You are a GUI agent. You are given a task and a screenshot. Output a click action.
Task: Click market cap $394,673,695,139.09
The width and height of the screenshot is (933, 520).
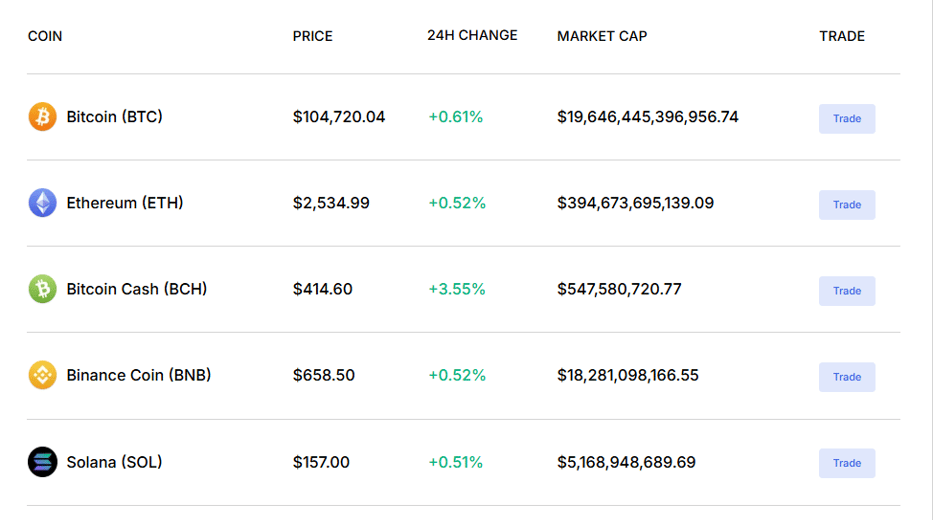click(635, 203)
